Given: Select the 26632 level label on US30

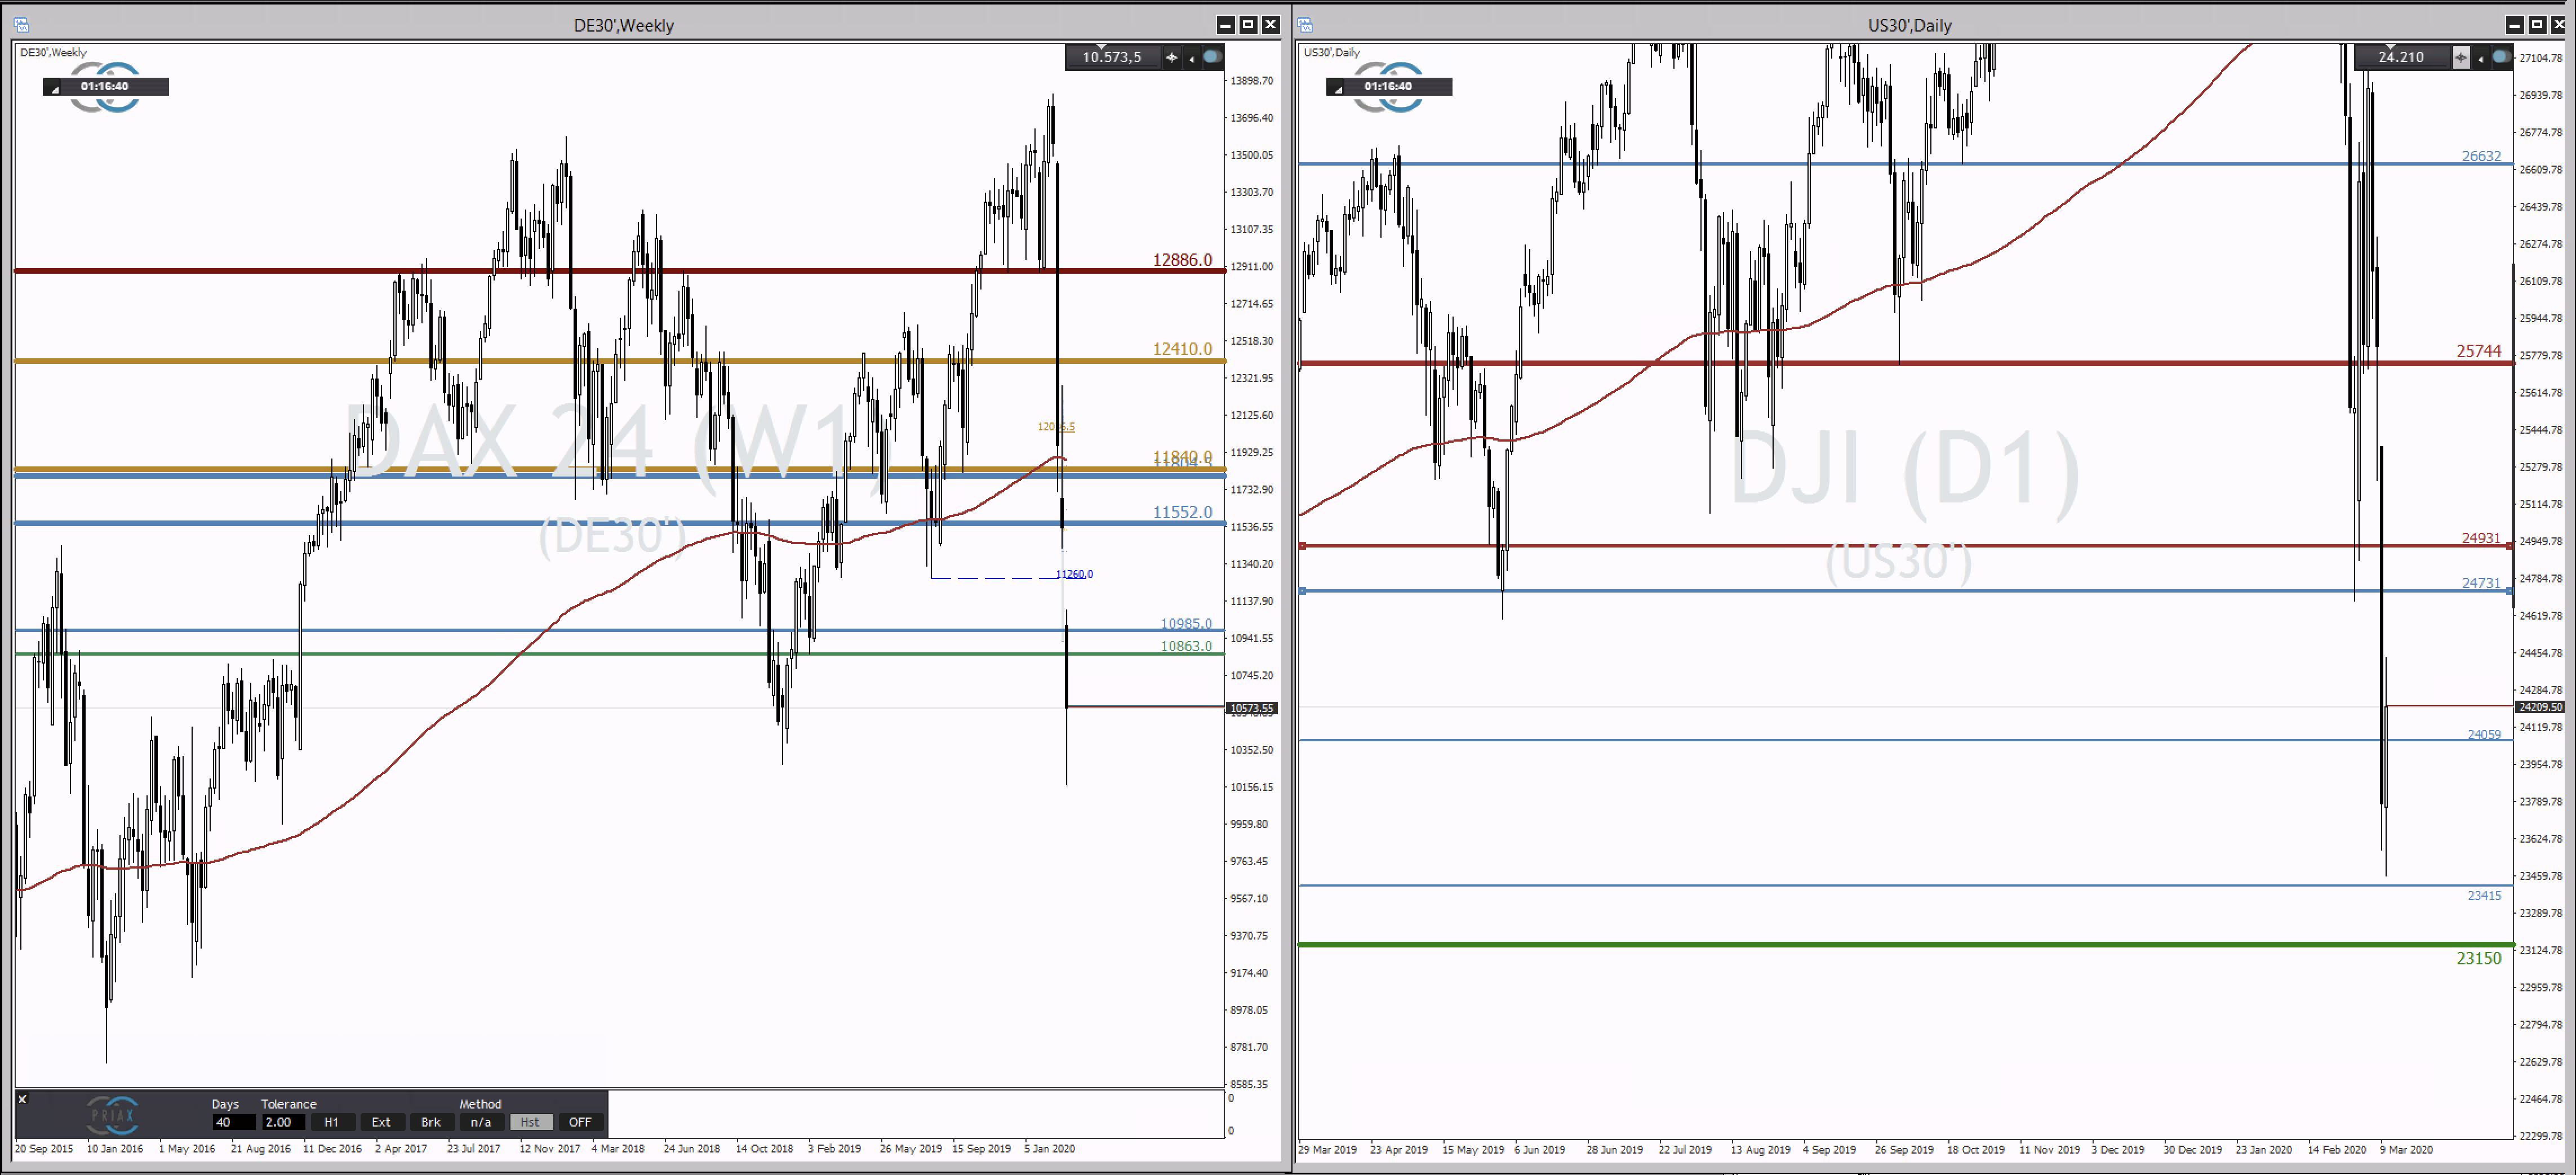Looking at the screenshot, I should pyautogui.click(x=2481, y=156).
